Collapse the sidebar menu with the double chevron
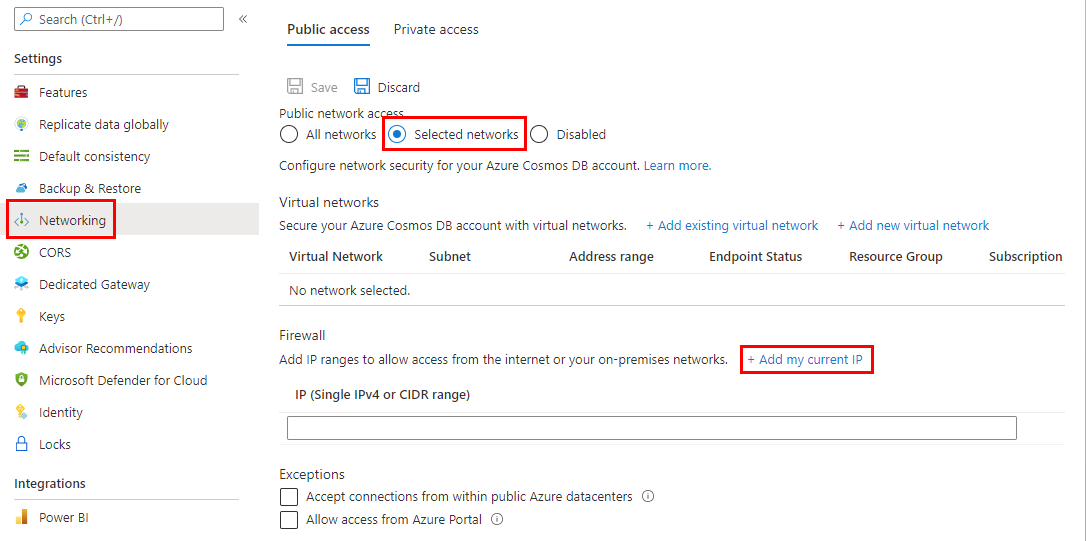The width and height of the screenshot is (1086, 541). coord(243,19)
